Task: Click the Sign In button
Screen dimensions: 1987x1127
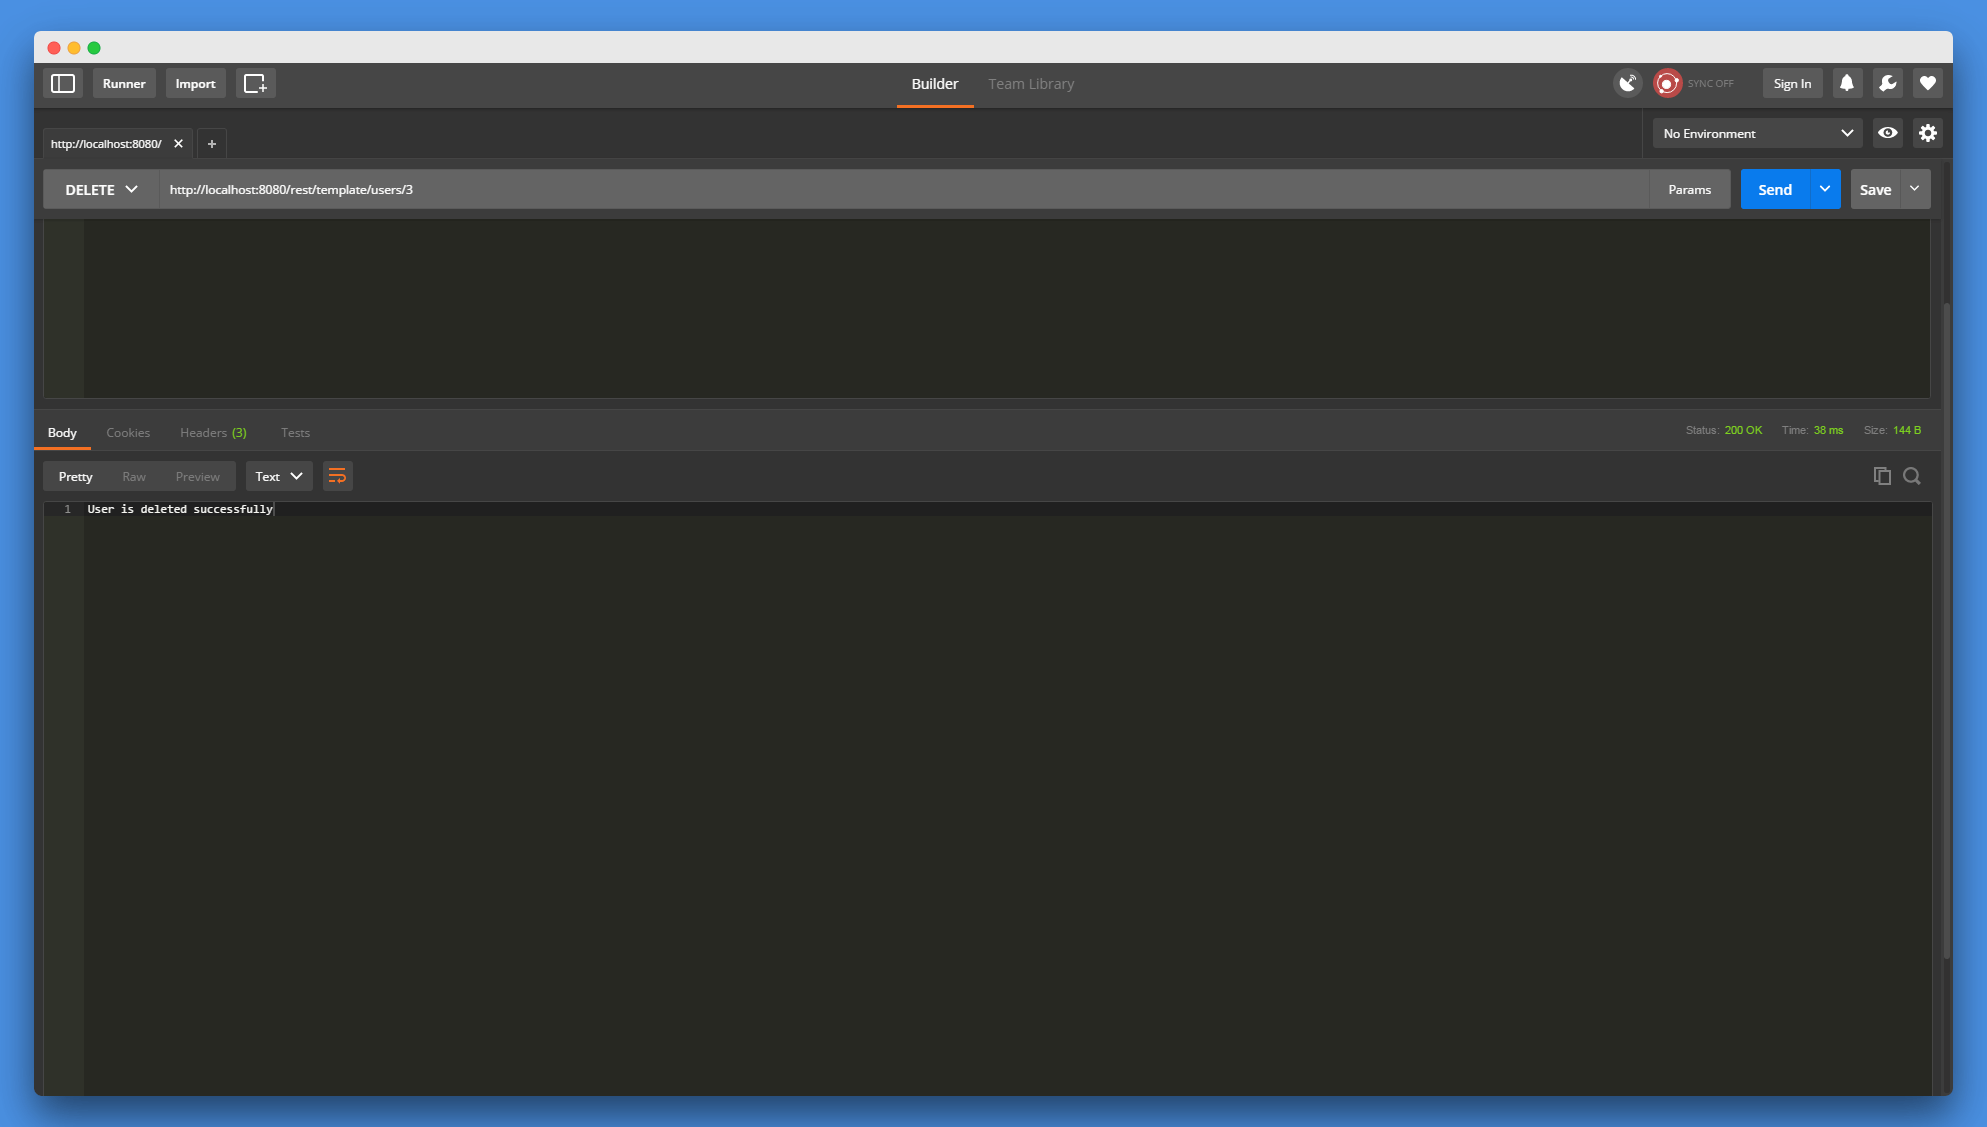Action: [1792, 84]
